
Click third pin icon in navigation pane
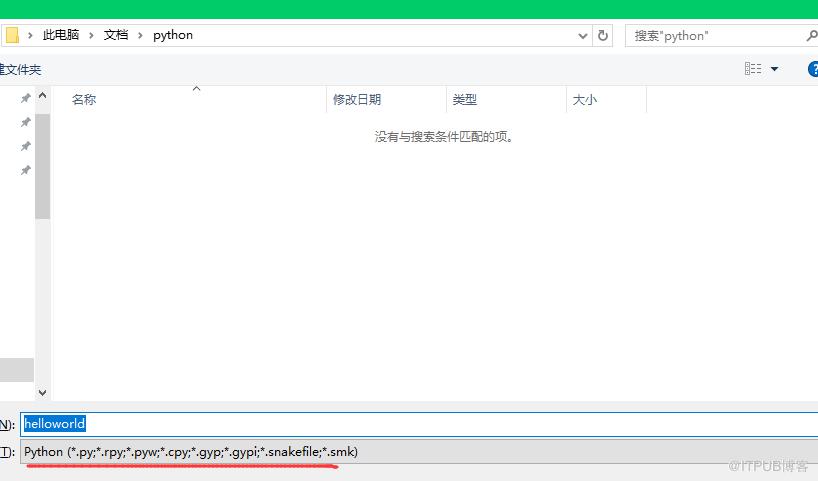coord(25,146)
